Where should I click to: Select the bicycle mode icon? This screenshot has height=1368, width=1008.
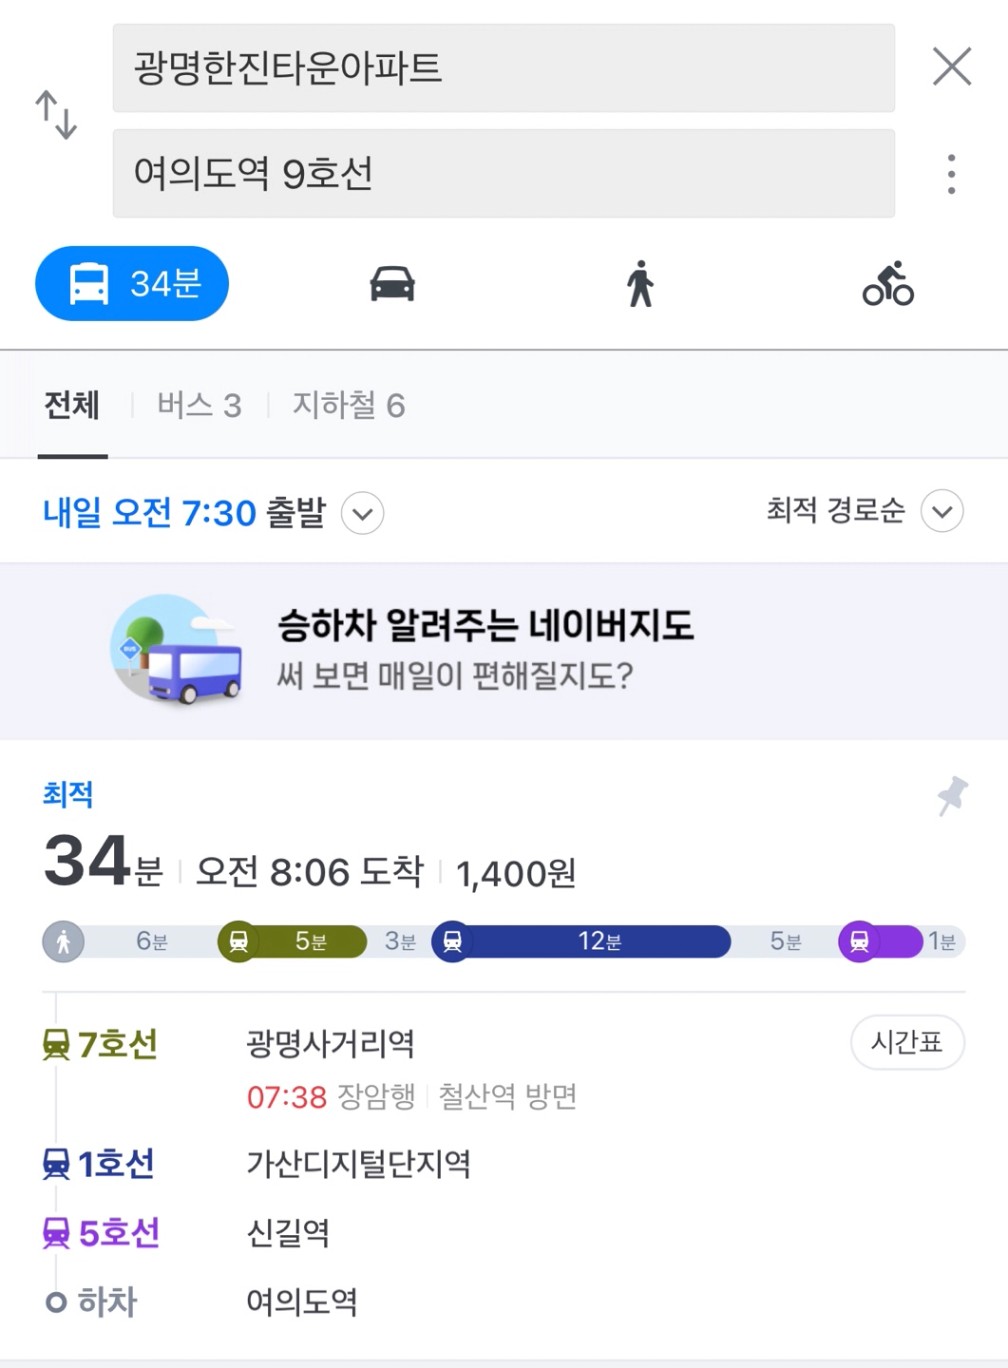tap(888, 284)
